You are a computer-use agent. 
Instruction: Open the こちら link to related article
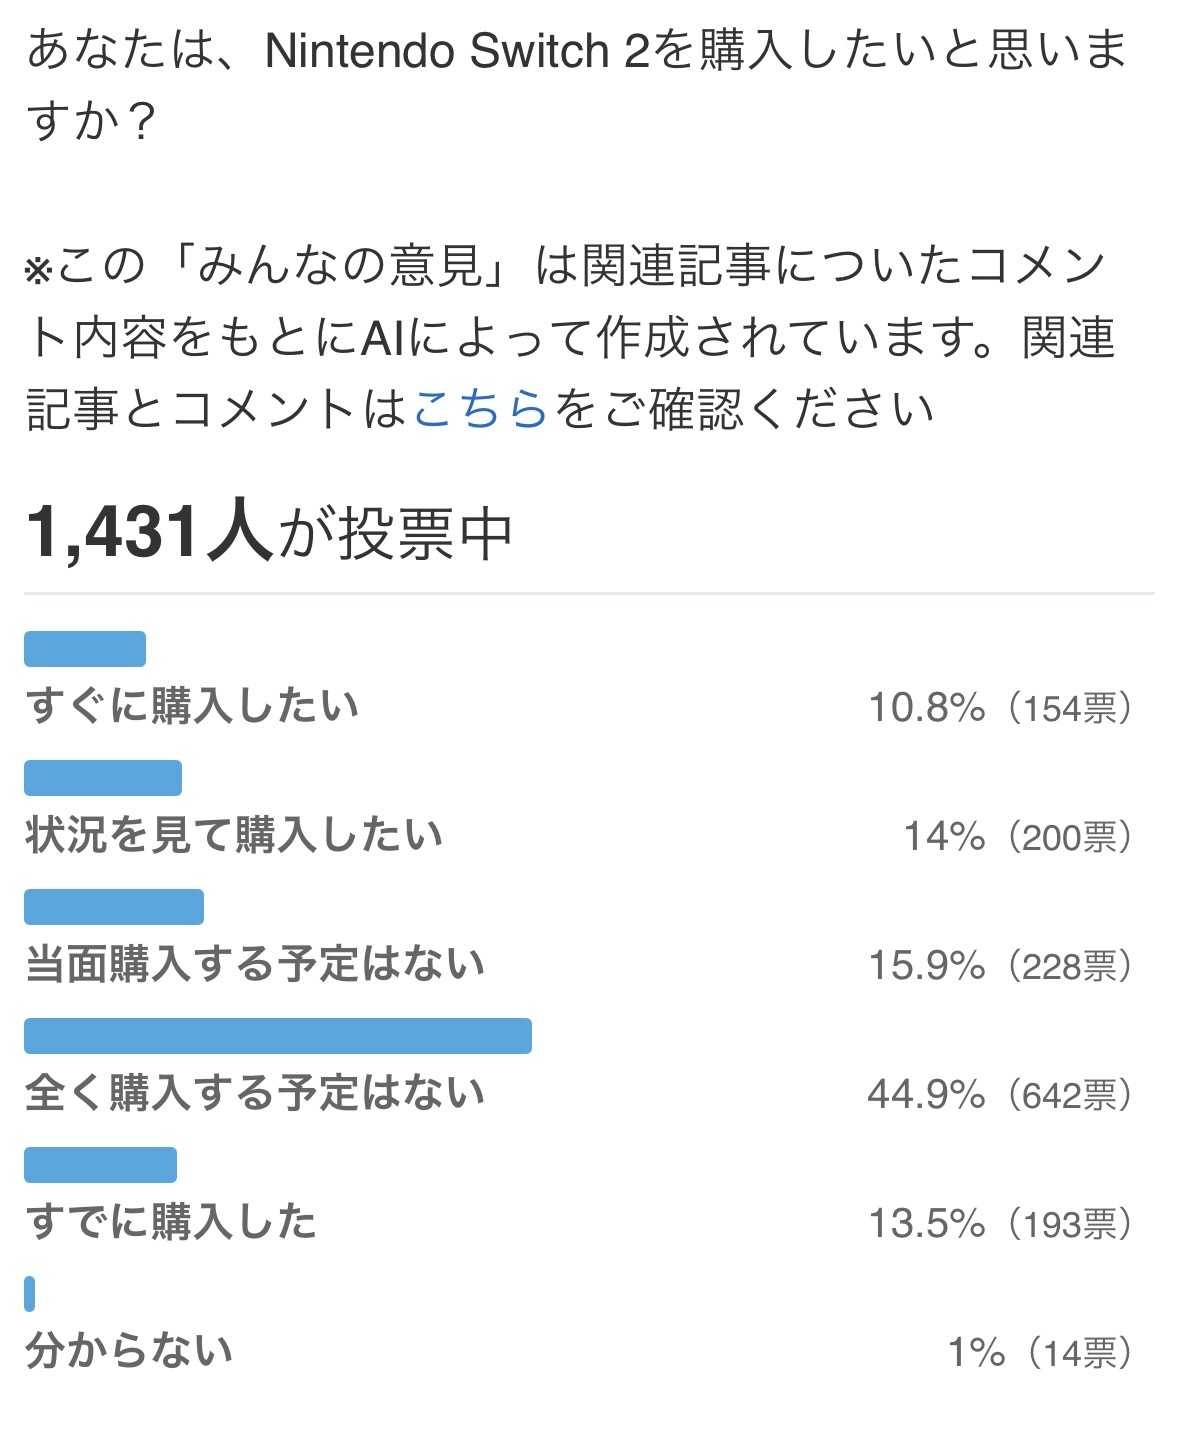coord(480,409)
